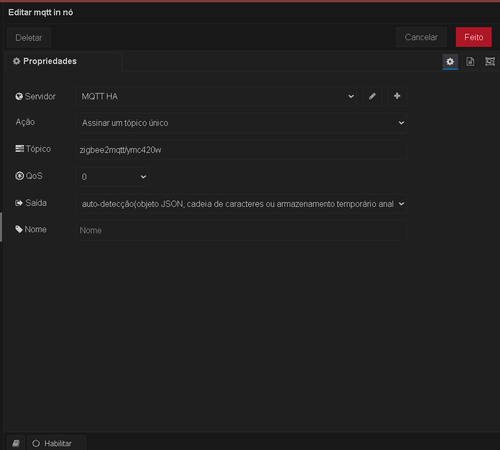Screen dimensions: 500x450
Task: Click the Servidor label text
Action: (x=40, y=97)
